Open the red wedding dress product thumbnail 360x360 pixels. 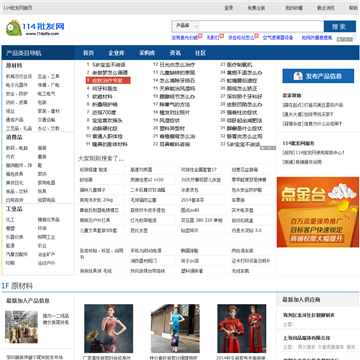pos(242,328)
